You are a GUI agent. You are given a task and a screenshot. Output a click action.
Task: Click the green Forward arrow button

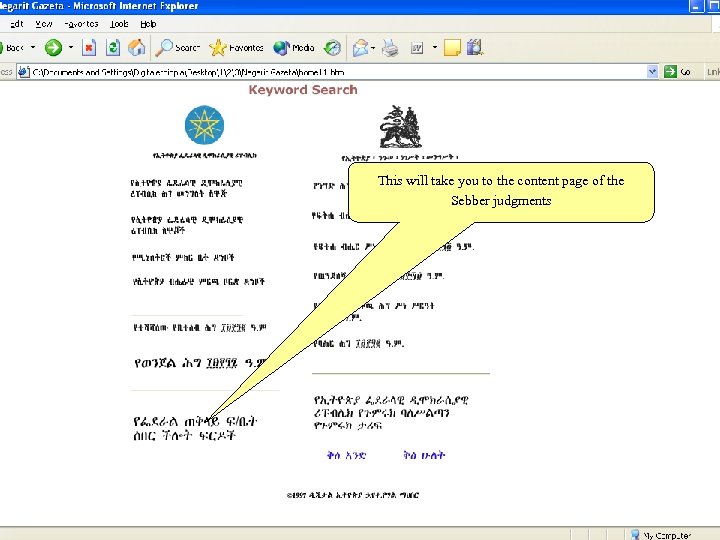[53, 47]
